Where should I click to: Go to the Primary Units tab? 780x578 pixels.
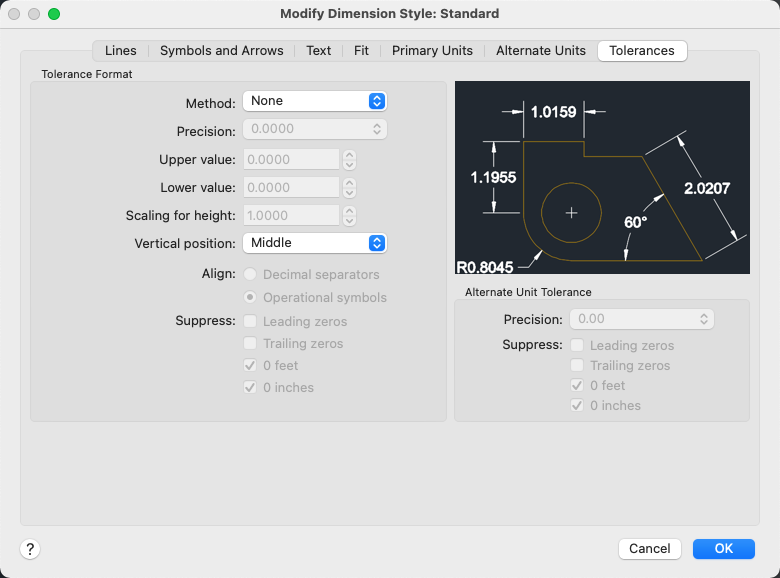click(x=432, y=50)
